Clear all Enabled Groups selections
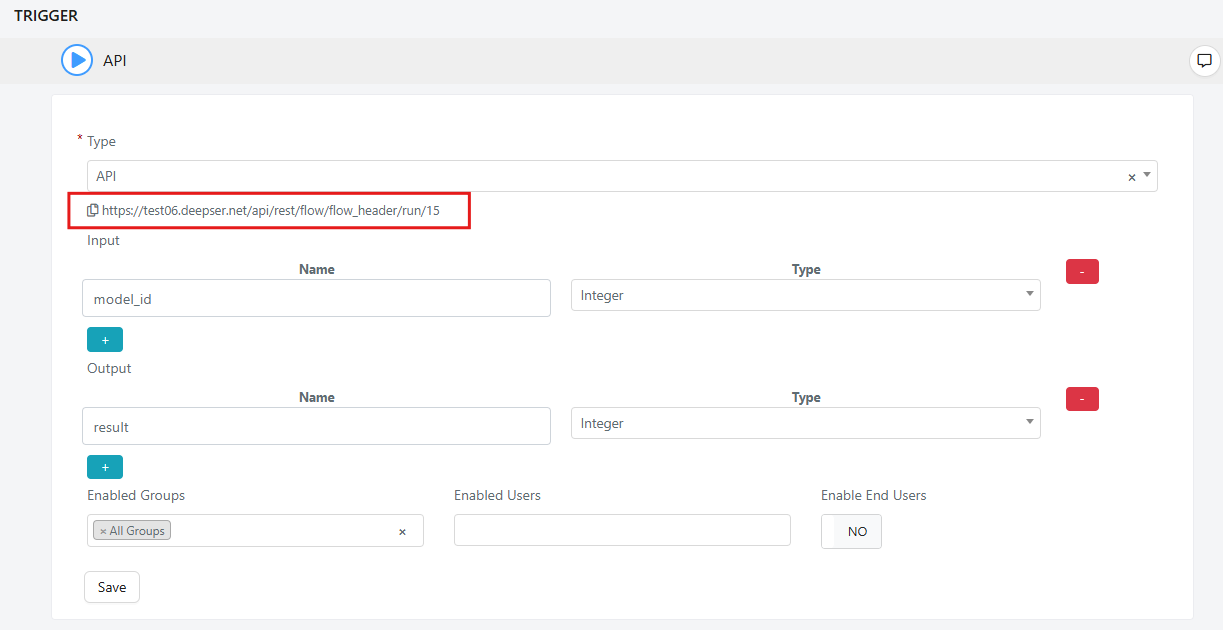Viewport: 1223px width, 630px height. 402,532
